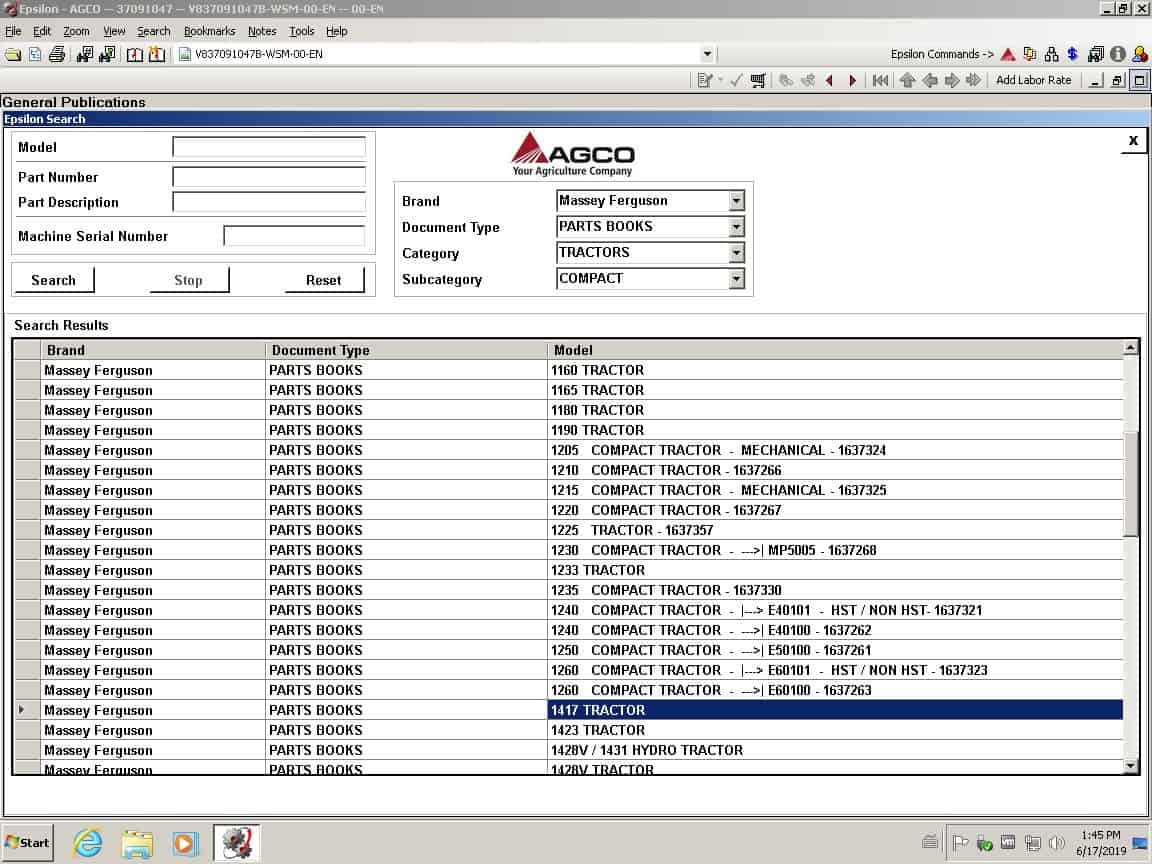
Task: Click the checkmark icon in toolbar
Action: click(x=736, y=80)
